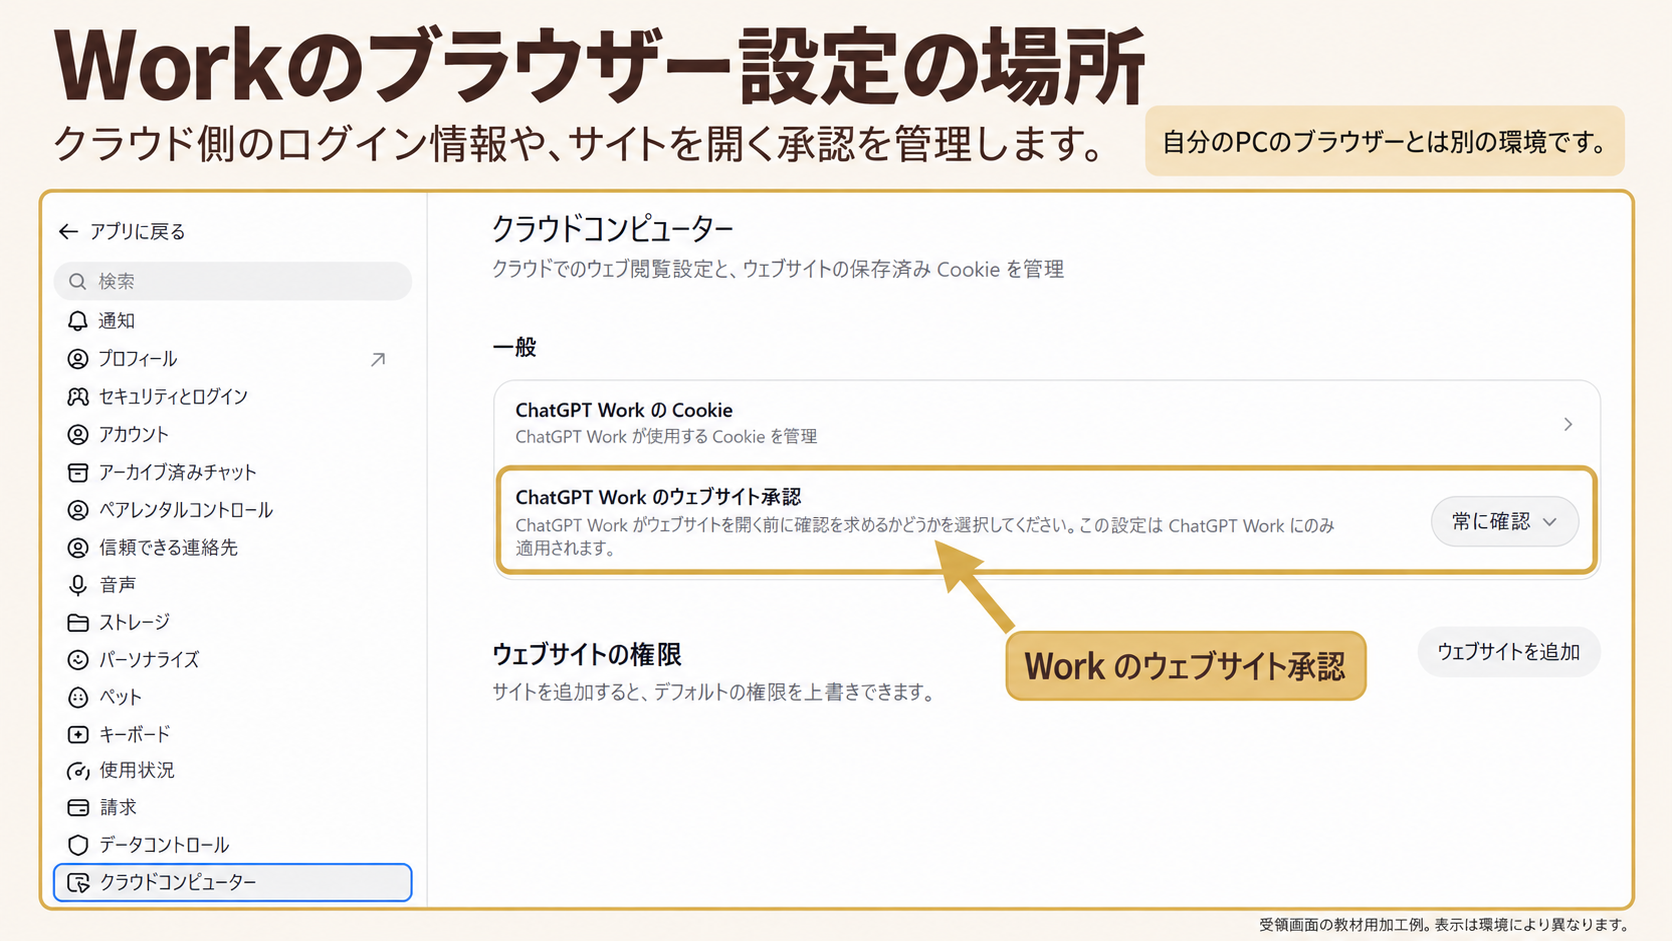The width and height of the screenshot is (1672, 941).
Task: Click the ウェブサイトの権限 heading
Action: click(587, 655)
